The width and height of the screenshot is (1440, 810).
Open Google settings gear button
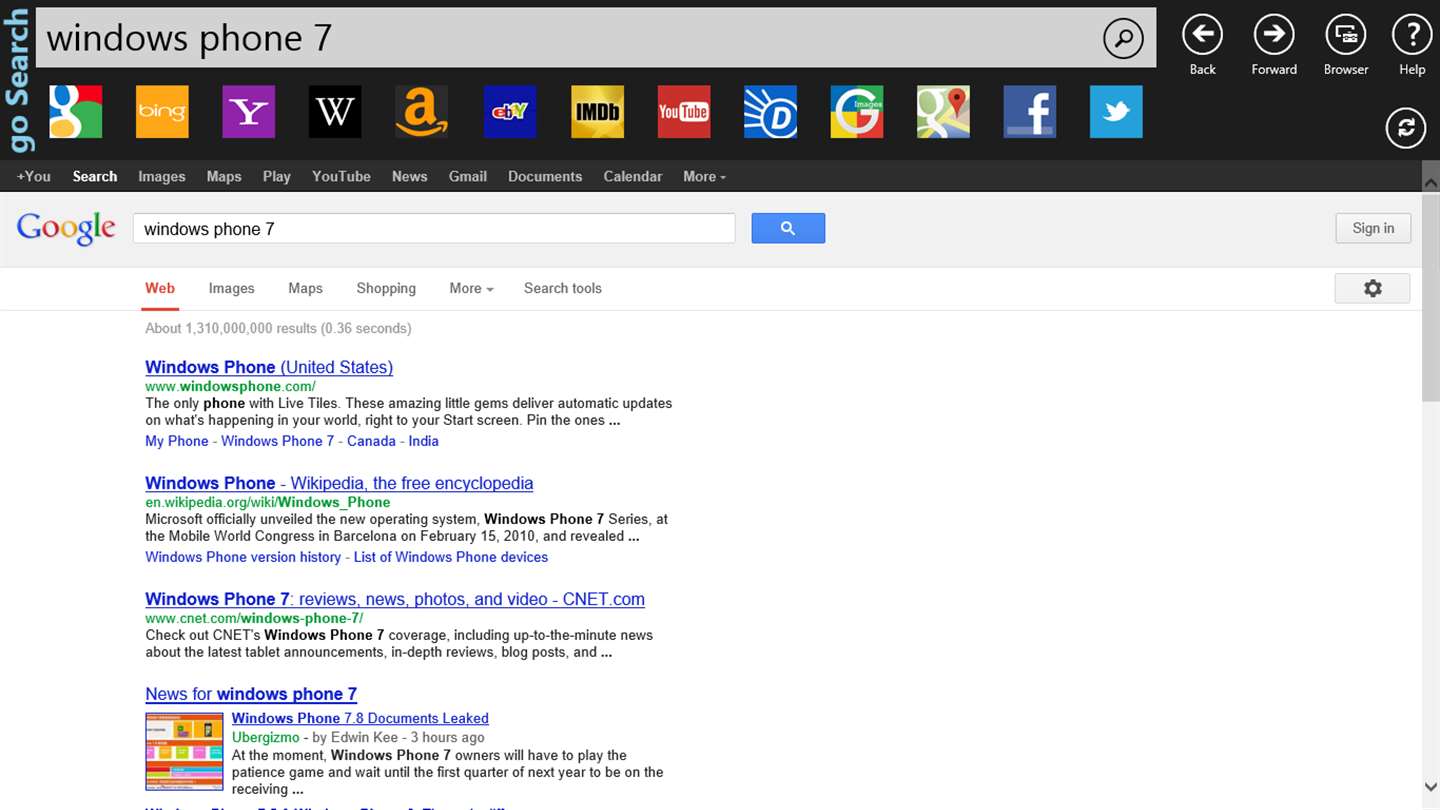click(x=1373, y=288)
